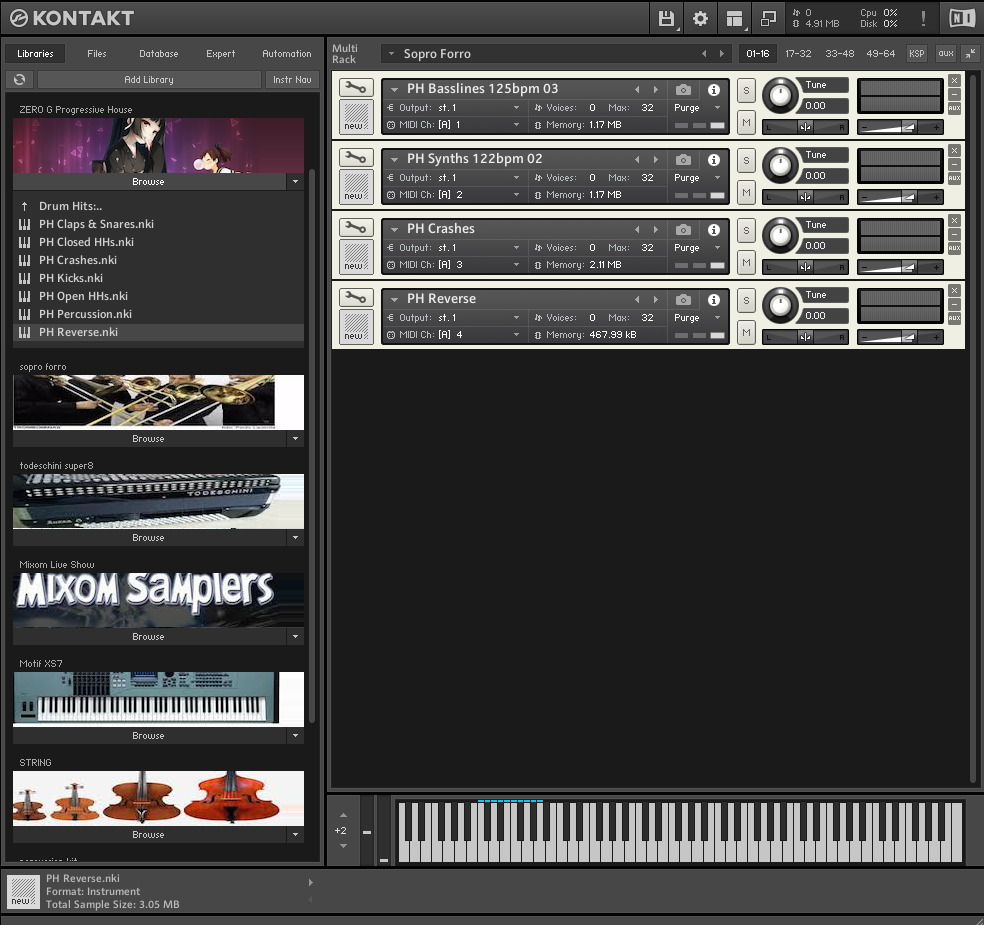The height and width of the screenshot is (925, 984).
Task: Expand sopro forro library dropdown arrow
Action: point(295,439)
